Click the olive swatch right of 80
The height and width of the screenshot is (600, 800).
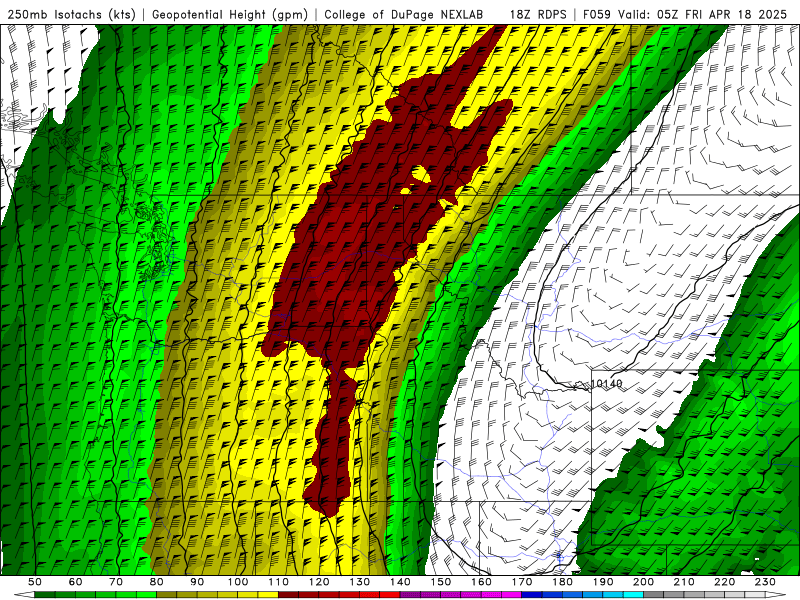[167, 595]
